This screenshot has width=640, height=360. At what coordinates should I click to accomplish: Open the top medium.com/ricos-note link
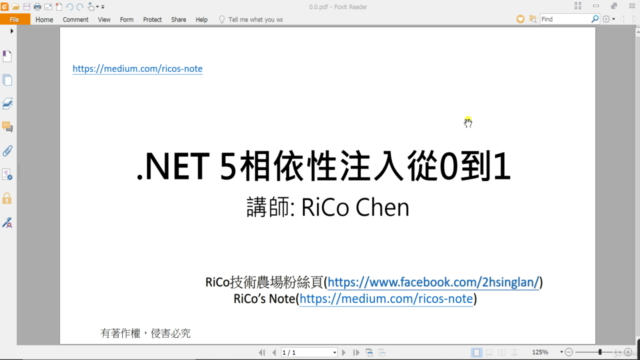(137, 69)
